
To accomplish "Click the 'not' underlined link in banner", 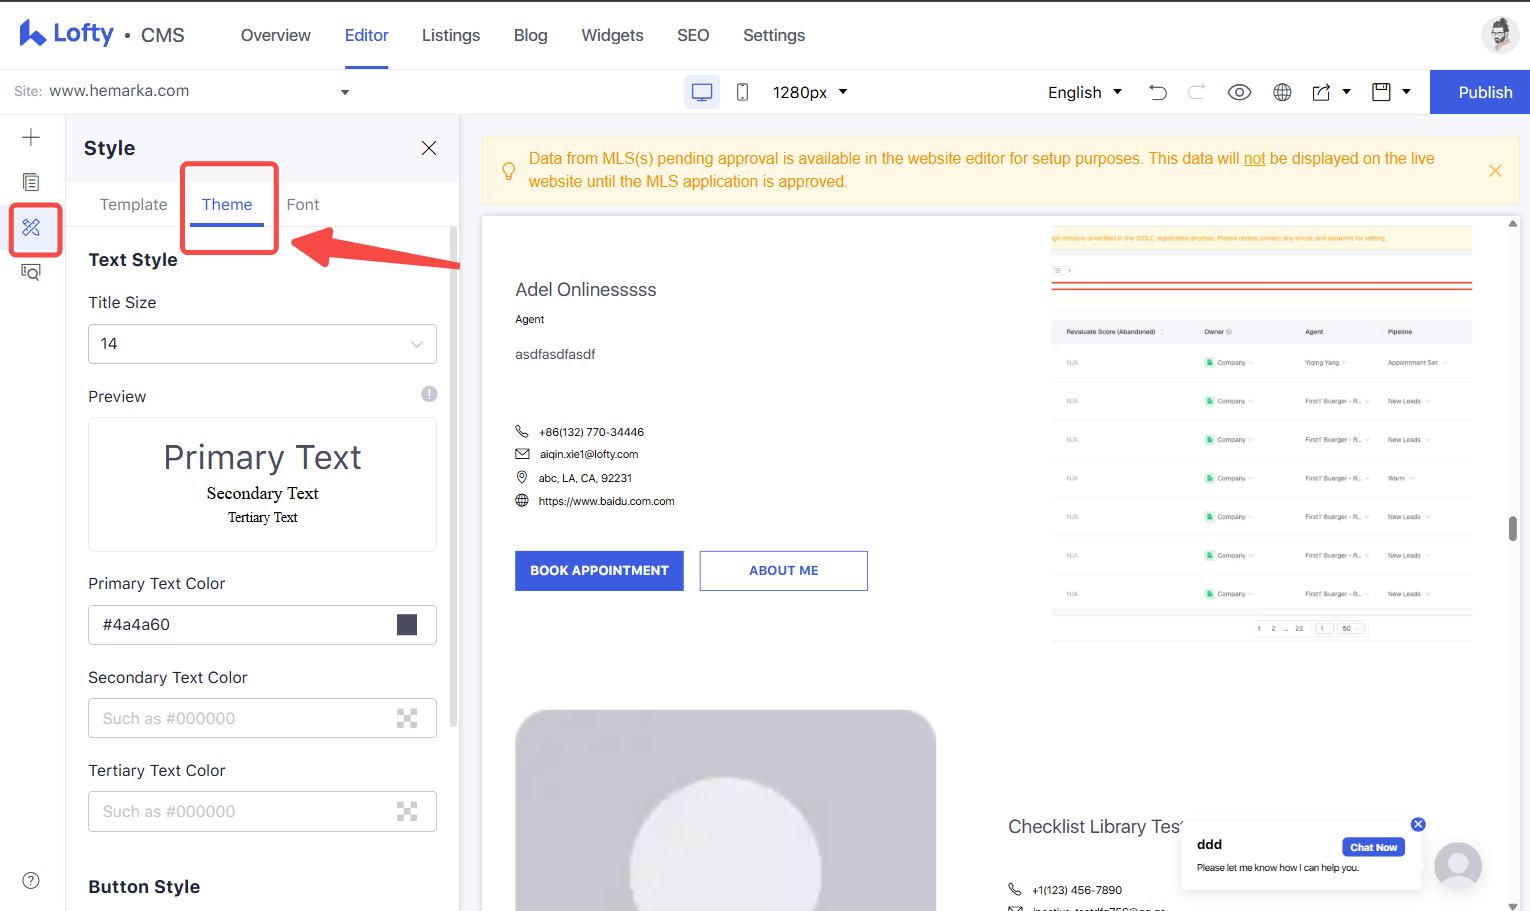I will pos(1254,158).
